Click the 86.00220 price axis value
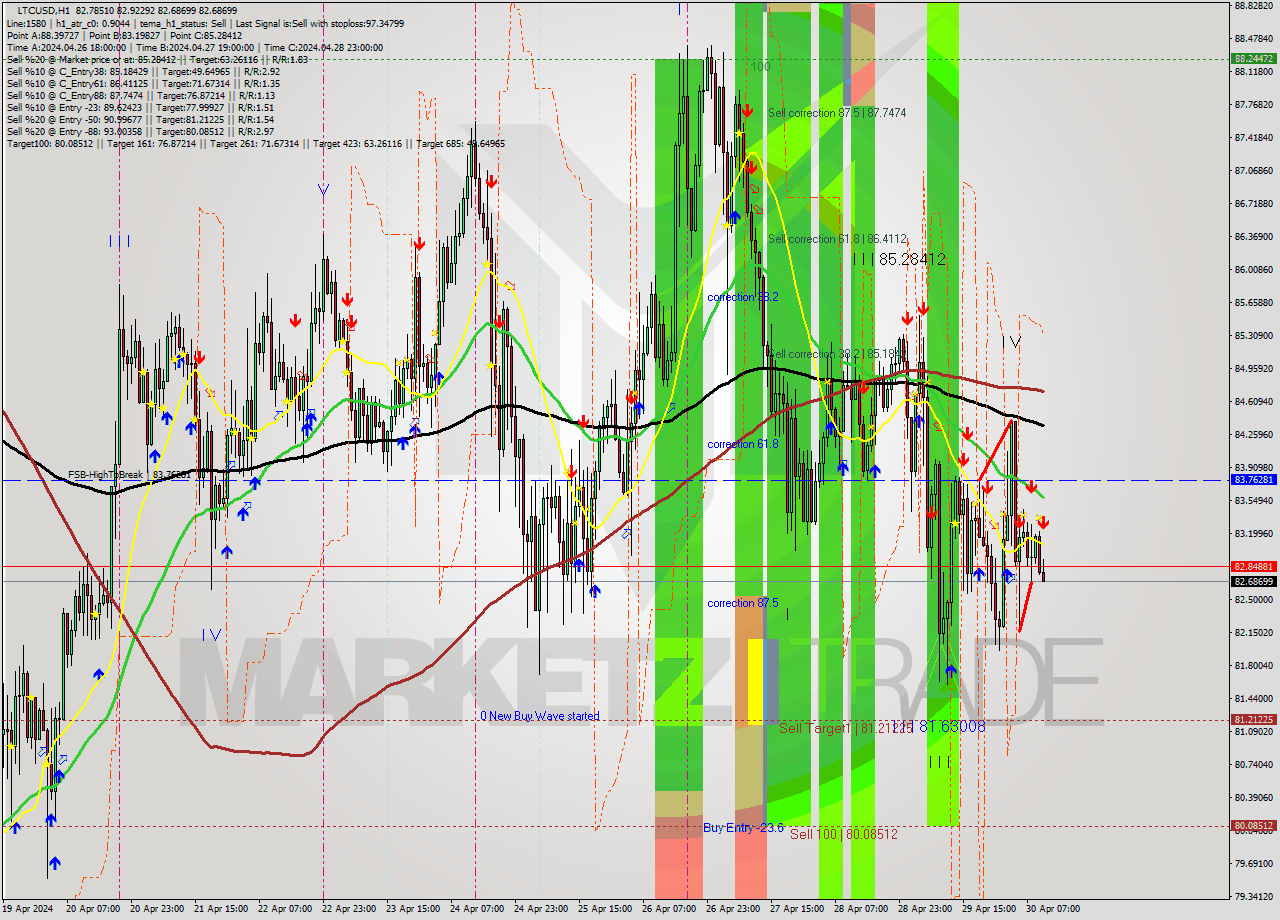1280x920 pixels. click(1254, 270)
